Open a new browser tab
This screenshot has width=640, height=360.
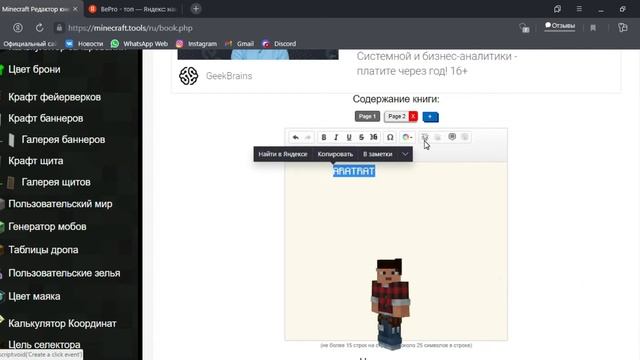(196, 9)
